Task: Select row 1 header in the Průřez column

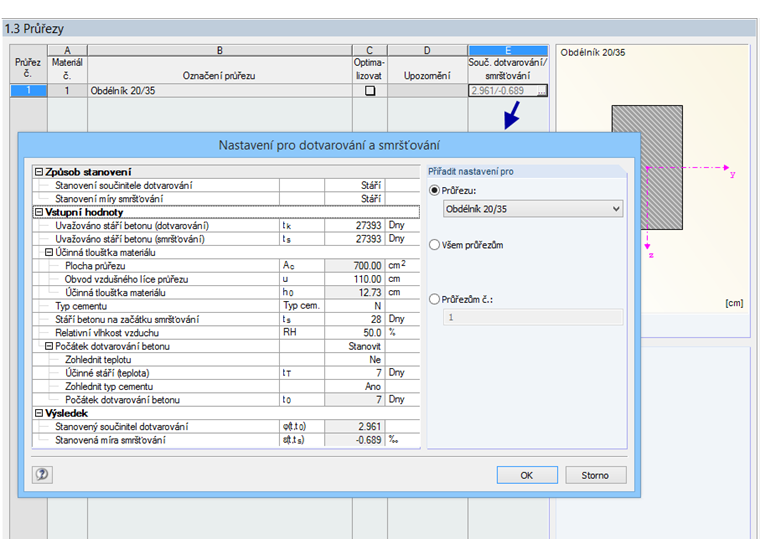Action: click(29, 91)
